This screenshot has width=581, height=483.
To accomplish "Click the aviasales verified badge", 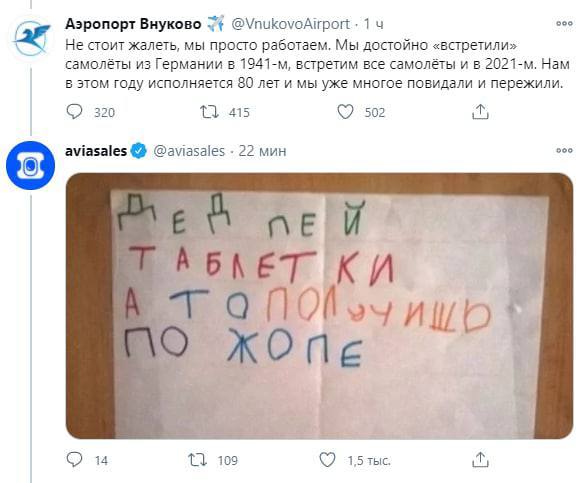I will pyautogui.click(x=139, y=151).
